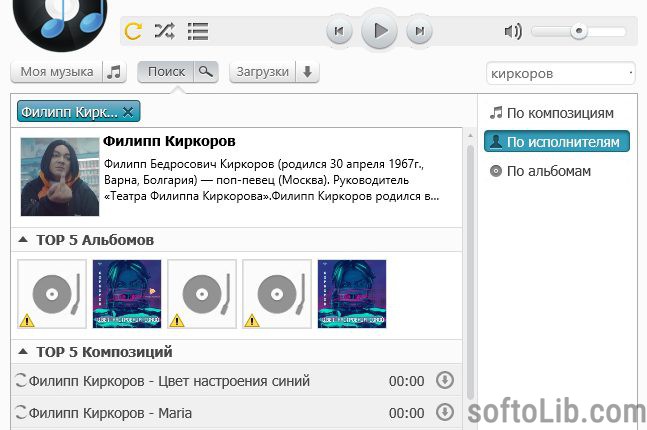Close the Филипп Кирк... result tab
Viewport: 647px width, 430px height.
pyautogui.click(x=128, y=112)
